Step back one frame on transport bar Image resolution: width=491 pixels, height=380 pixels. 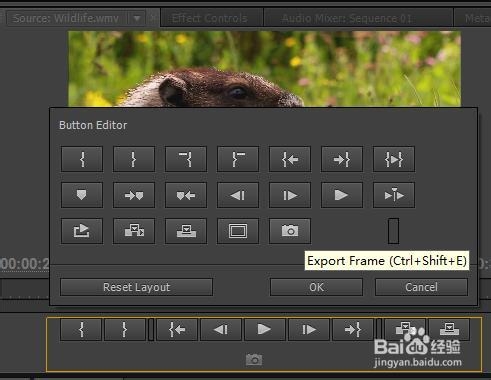[221, 329]
